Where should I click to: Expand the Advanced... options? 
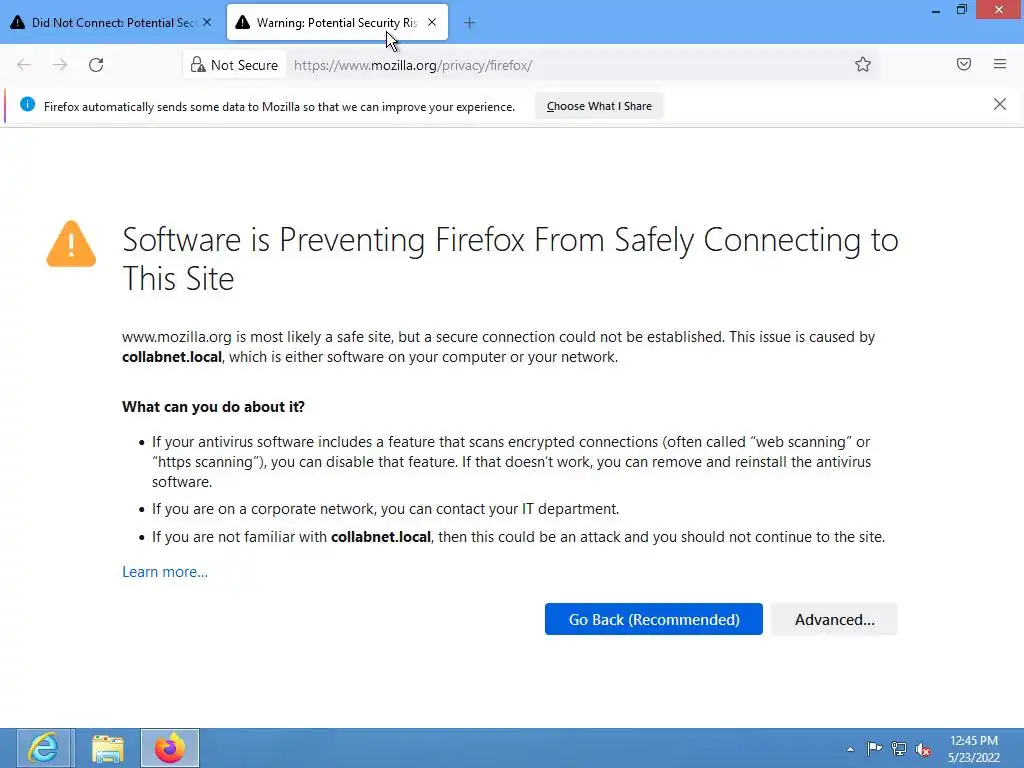point(834,619)
